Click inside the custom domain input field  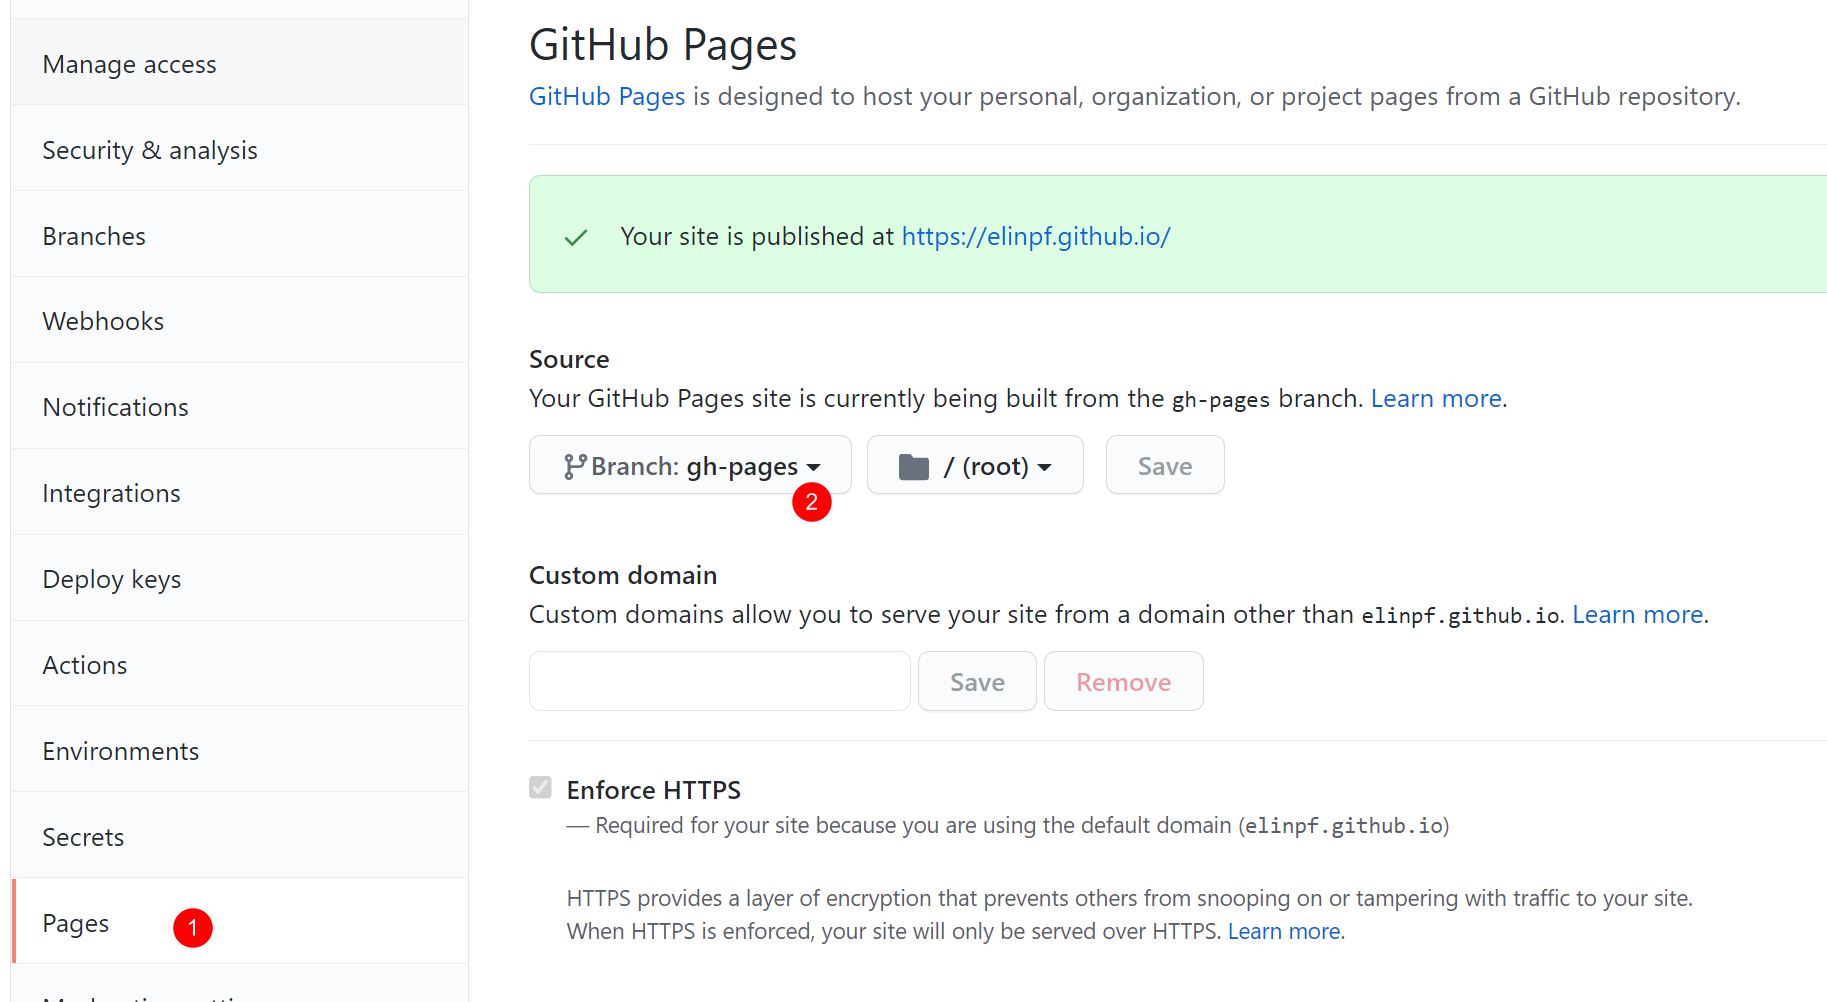click(718, 681)
